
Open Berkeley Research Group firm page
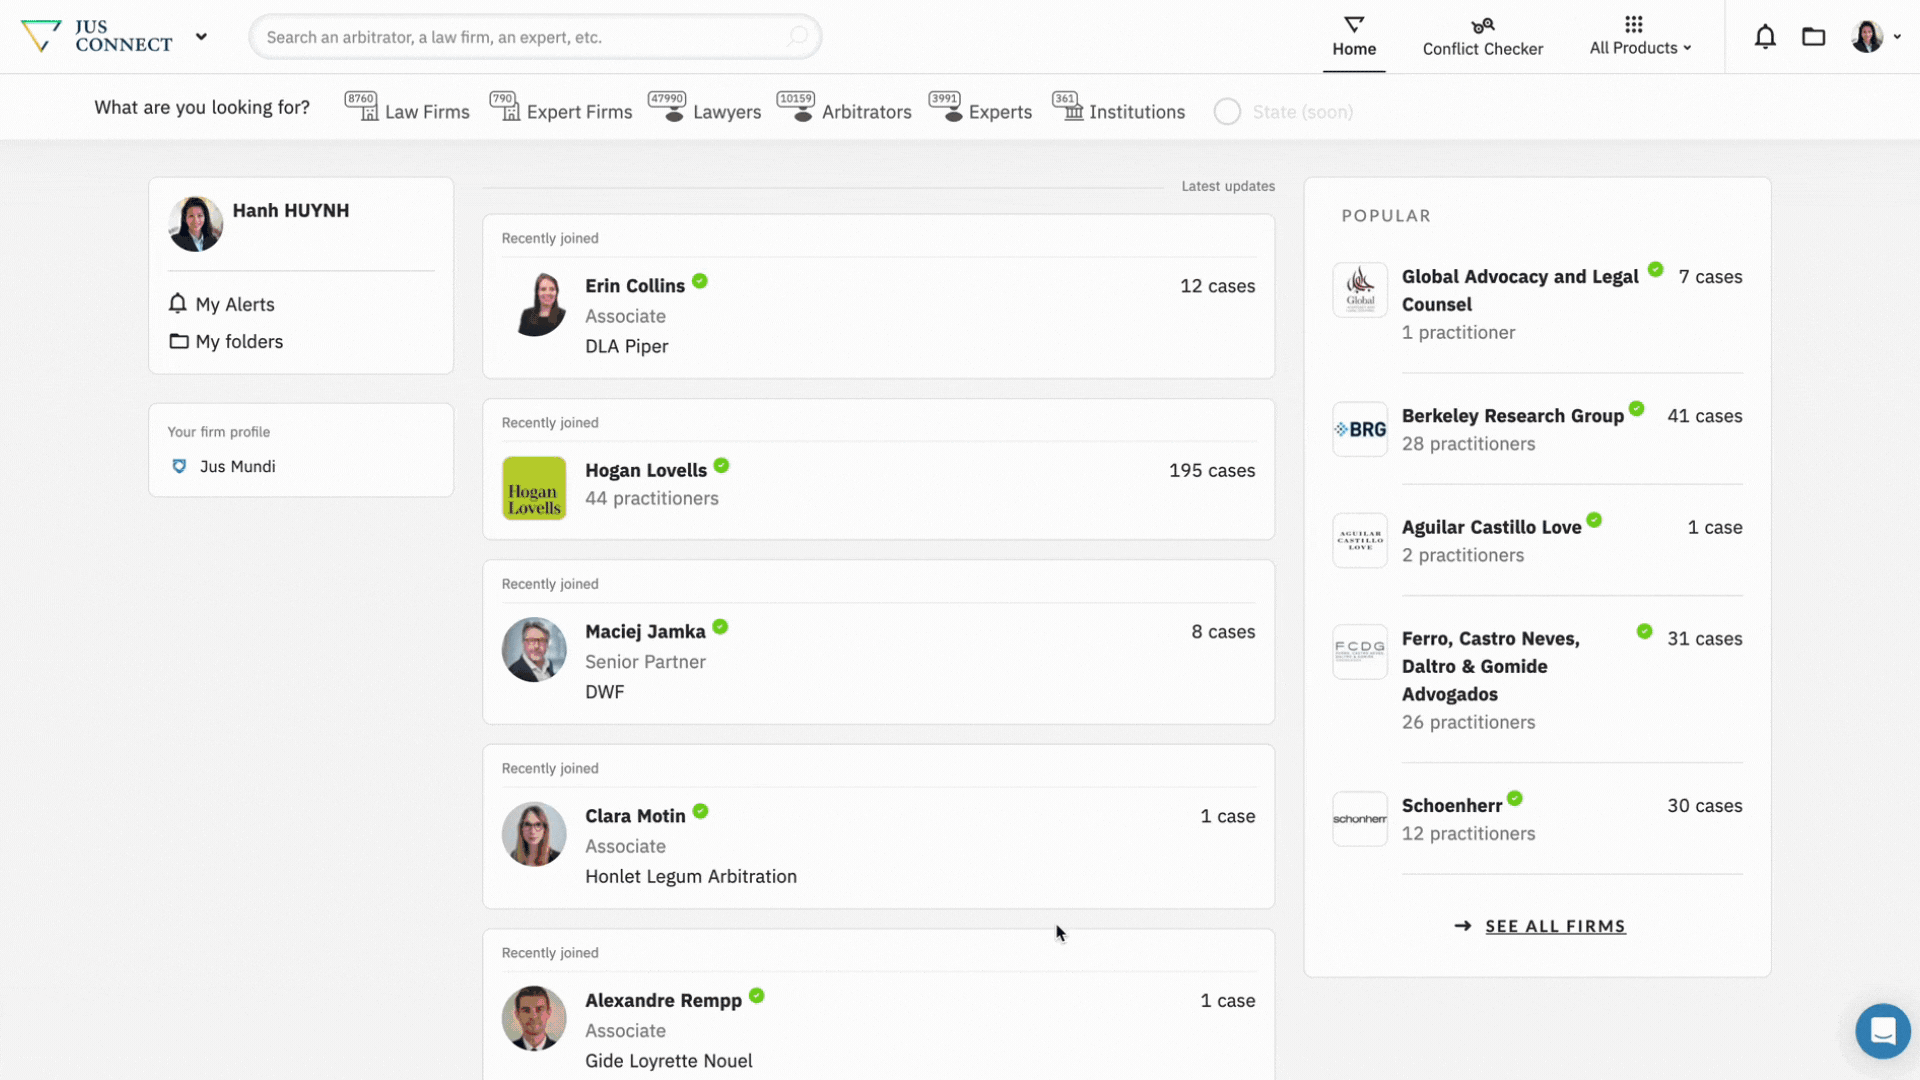[1512, 416]
